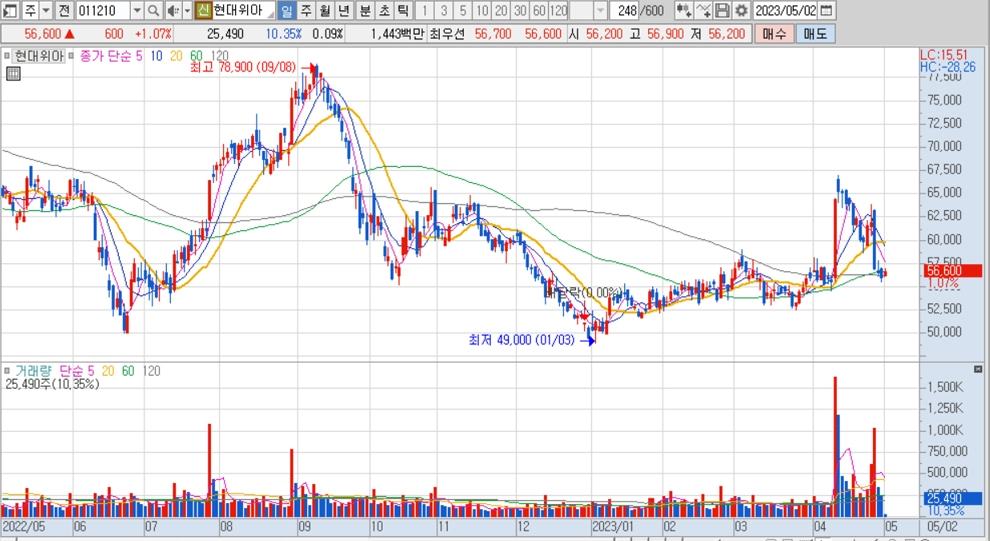Select the daily (일) chart period
990x541 pixels.
(287, 11)
